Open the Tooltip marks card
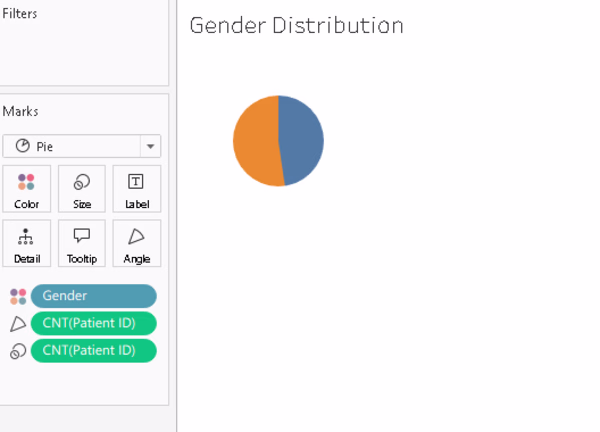Screen dimensions: 600x432 click(82, 243)
